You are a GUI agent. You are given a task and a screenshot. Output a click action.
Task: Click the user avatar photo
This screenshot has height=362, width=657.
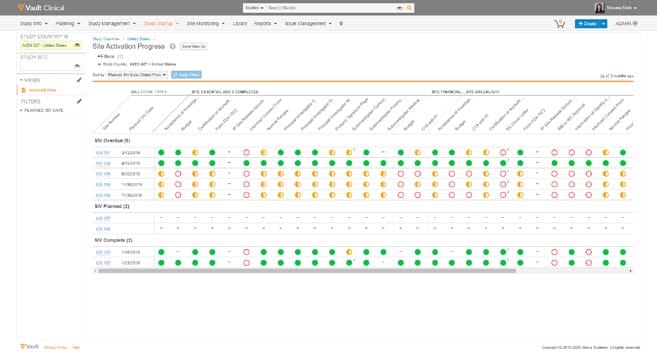[599, 8]
